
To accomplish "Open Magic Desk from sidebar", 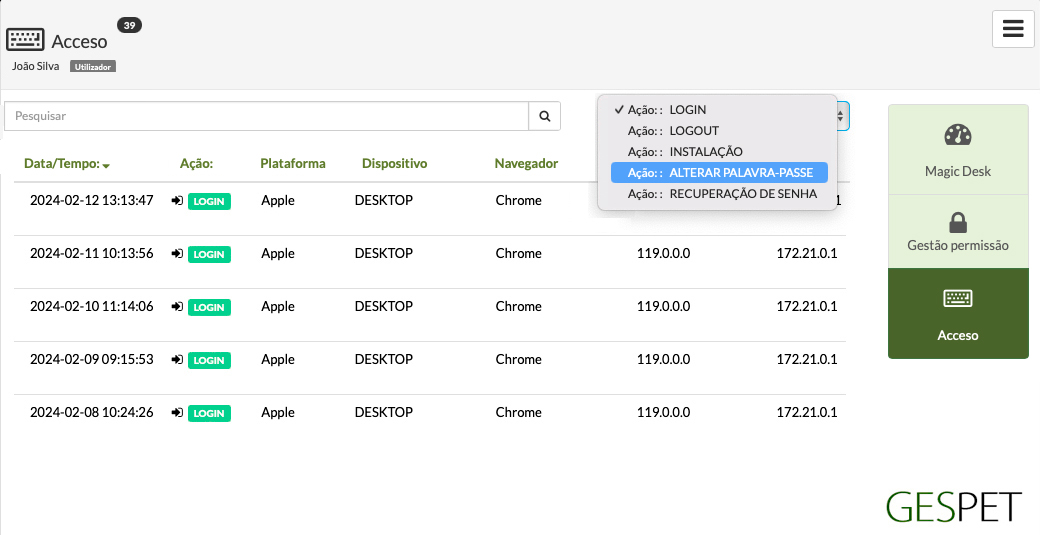I will coord(958,150).
